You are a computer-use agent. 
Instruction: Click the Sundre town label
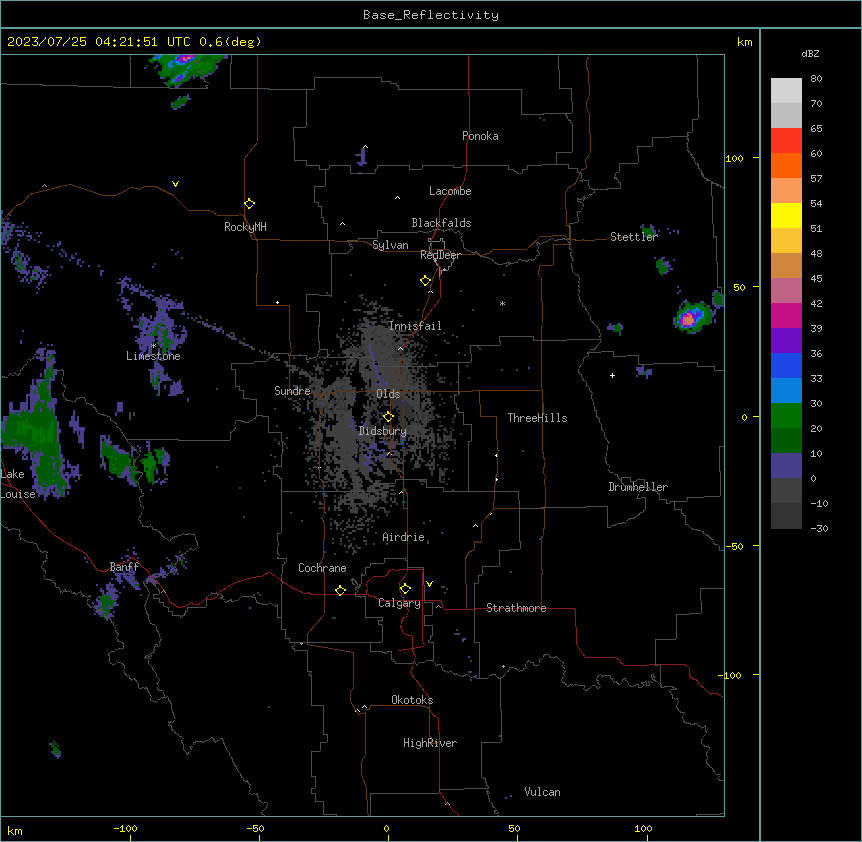292,391
